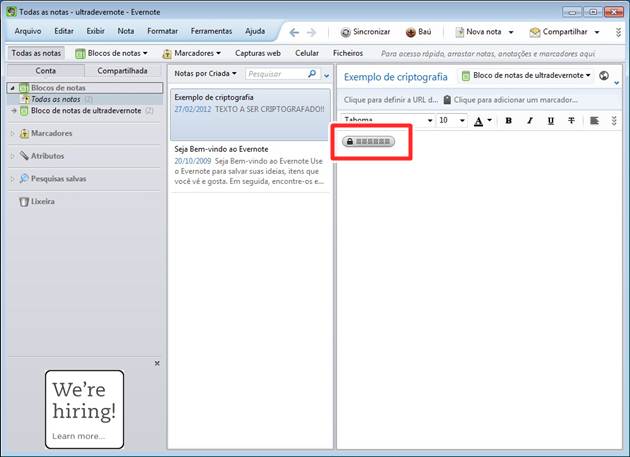Switch to the Conta tab
Viewport: 630px width, 457px height.
[x=46, y=71]
